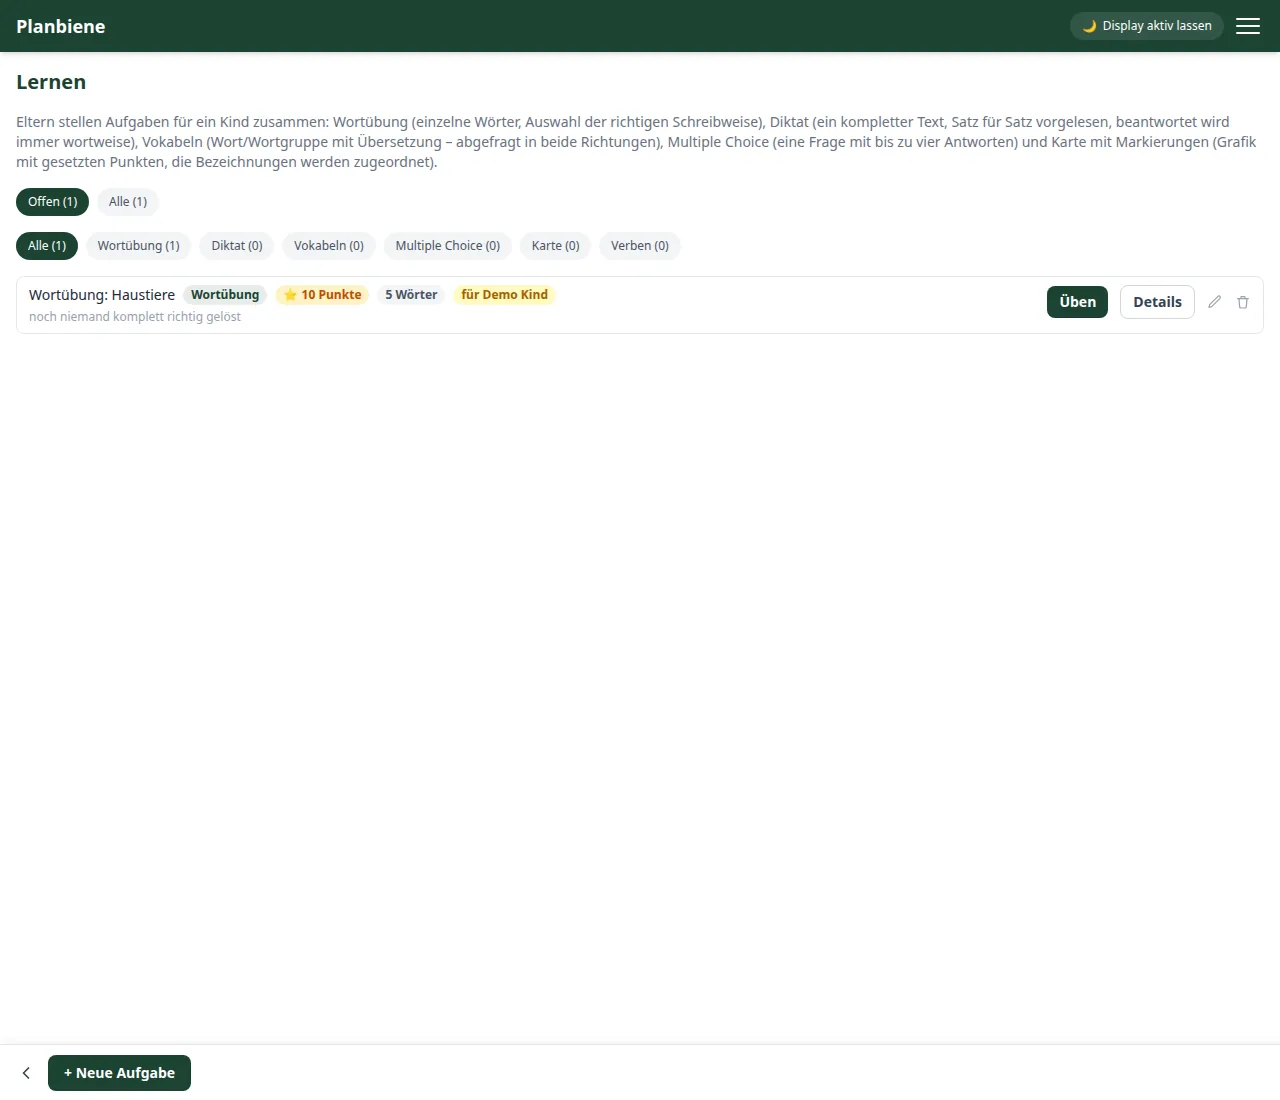Filter by Verben (0)
Screen dimensions: 1280x1100
[640, 246]
